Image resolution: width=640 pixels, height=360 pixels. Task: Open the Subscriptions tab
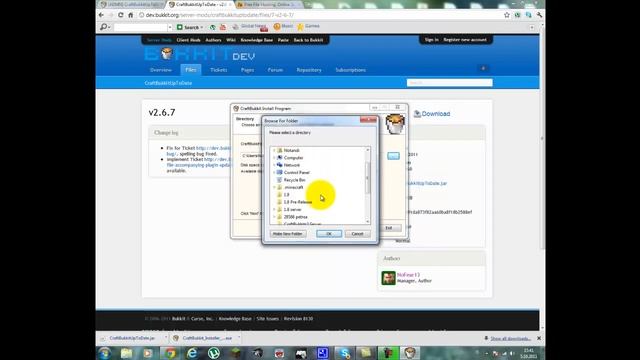point(350,70)
